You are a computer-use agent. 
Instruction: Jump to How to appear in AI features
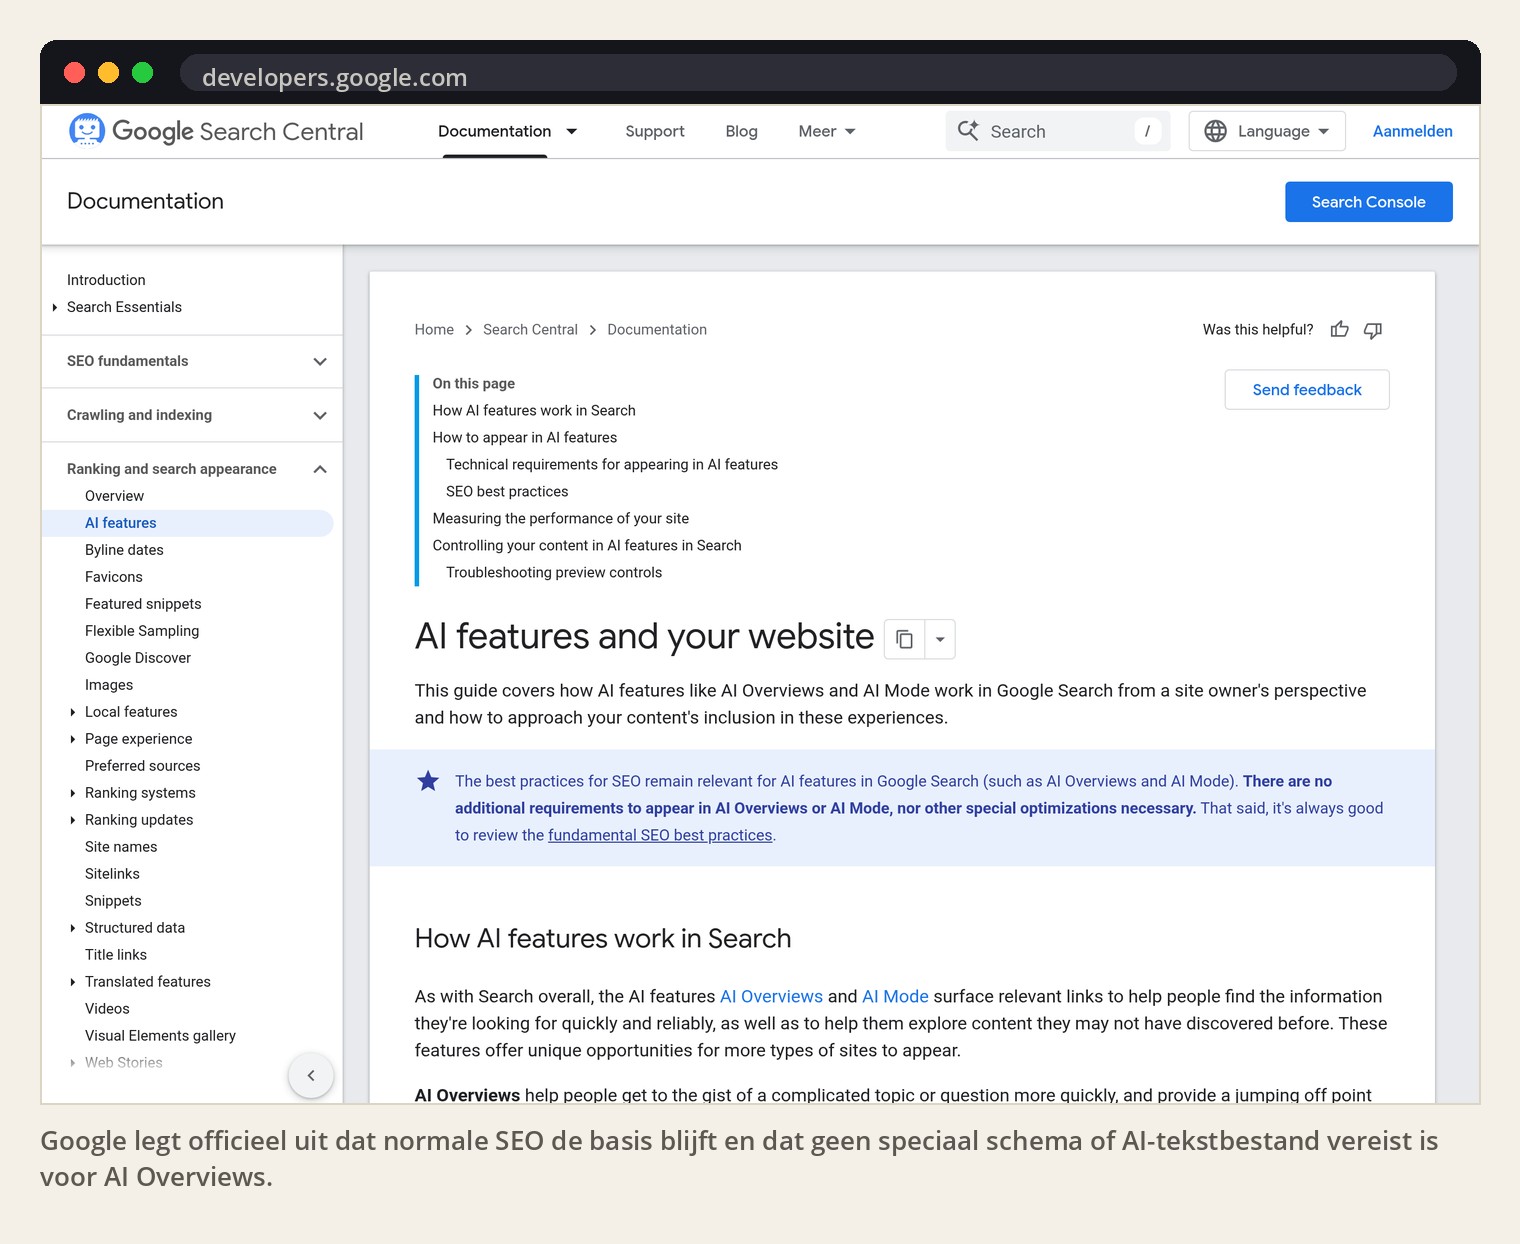point(525,438)
